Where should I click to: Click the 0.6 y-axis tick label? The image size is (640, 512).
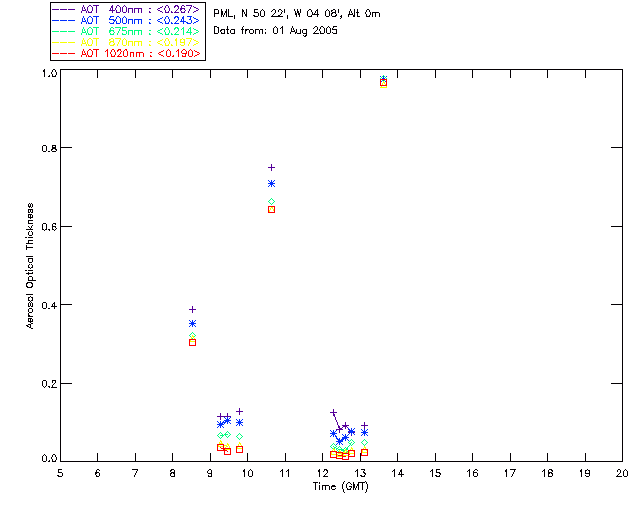tap(49, 227)
